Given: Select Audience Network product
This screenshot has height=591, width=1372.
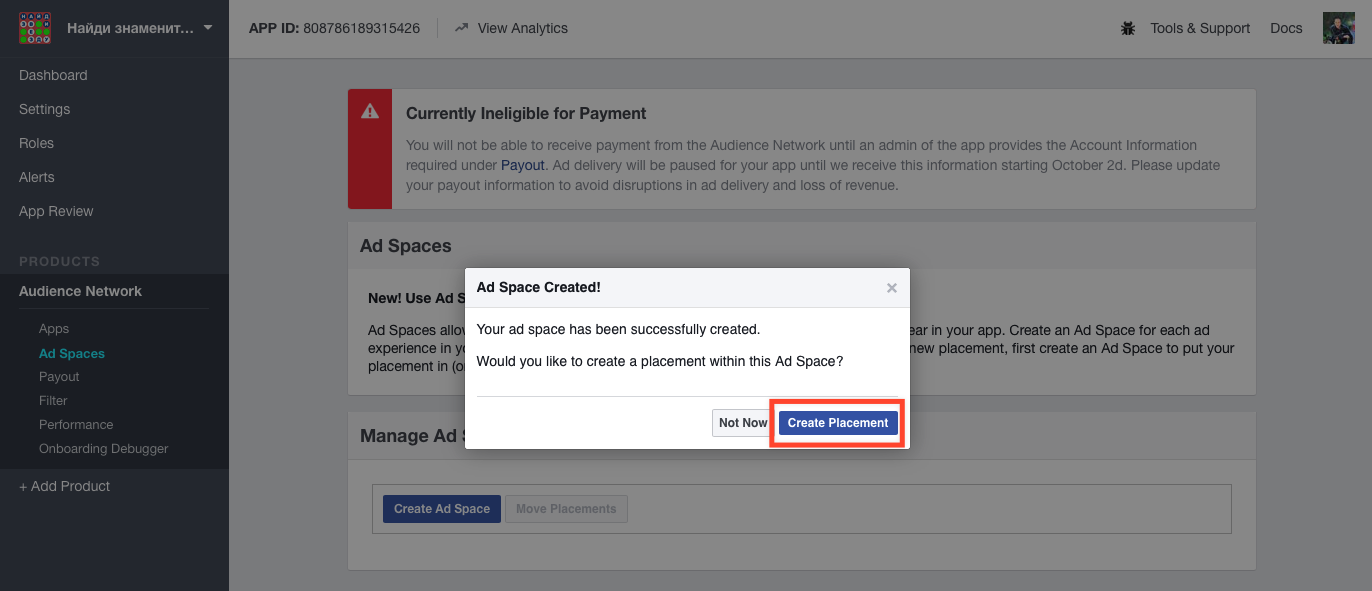Looking at the screenshot, I should [x=80, y=291].
